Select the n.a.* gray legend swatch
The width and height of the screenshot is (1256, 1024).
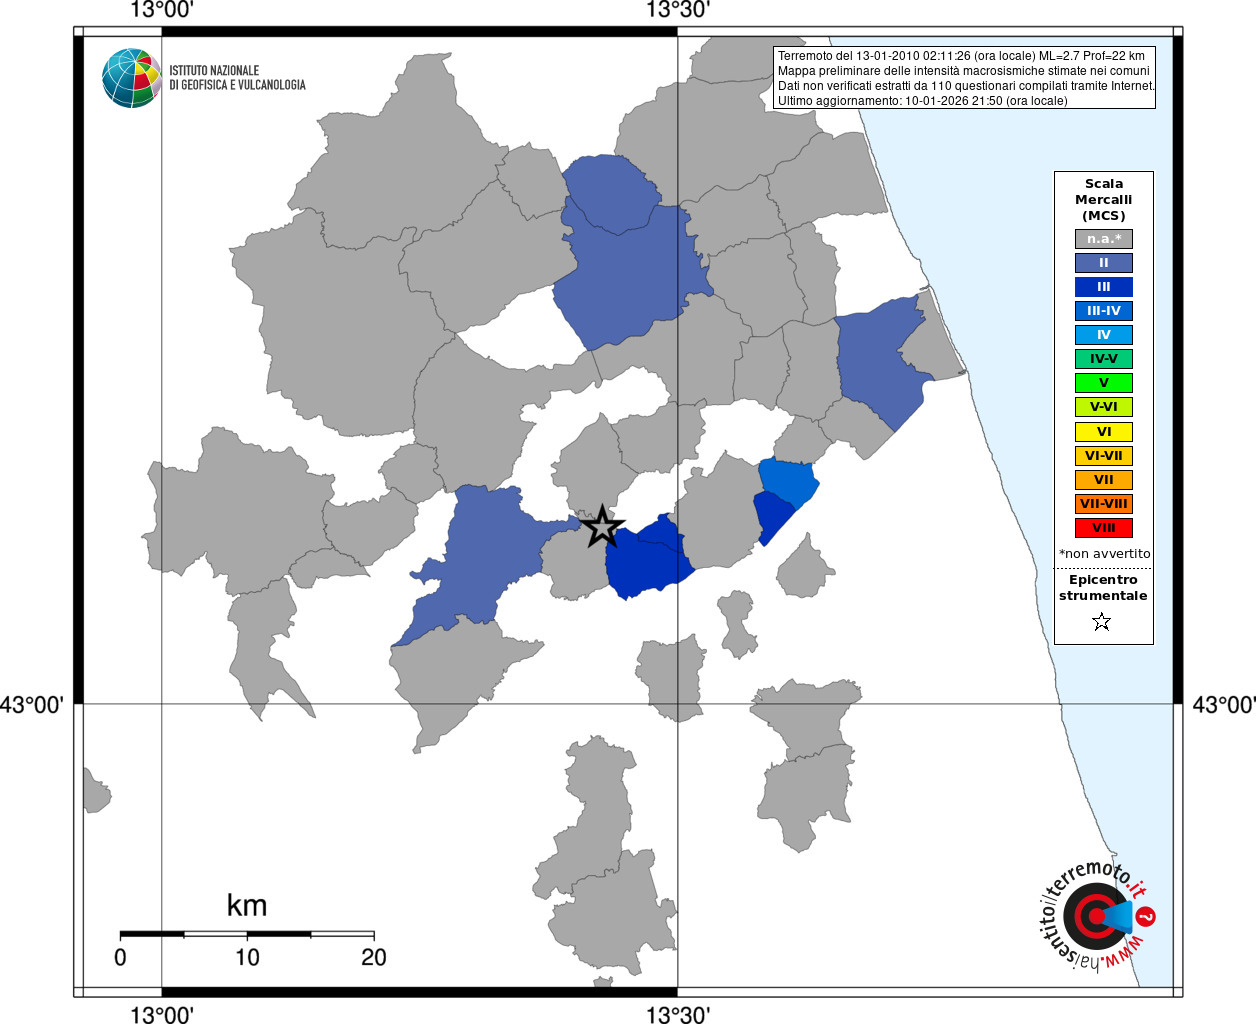click(x=1104, y=239)
